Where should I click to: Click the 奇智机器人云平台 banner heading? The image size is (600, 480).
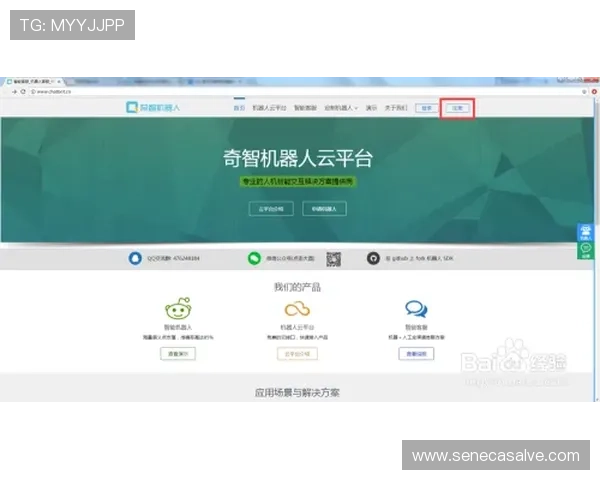click(298, 158)
